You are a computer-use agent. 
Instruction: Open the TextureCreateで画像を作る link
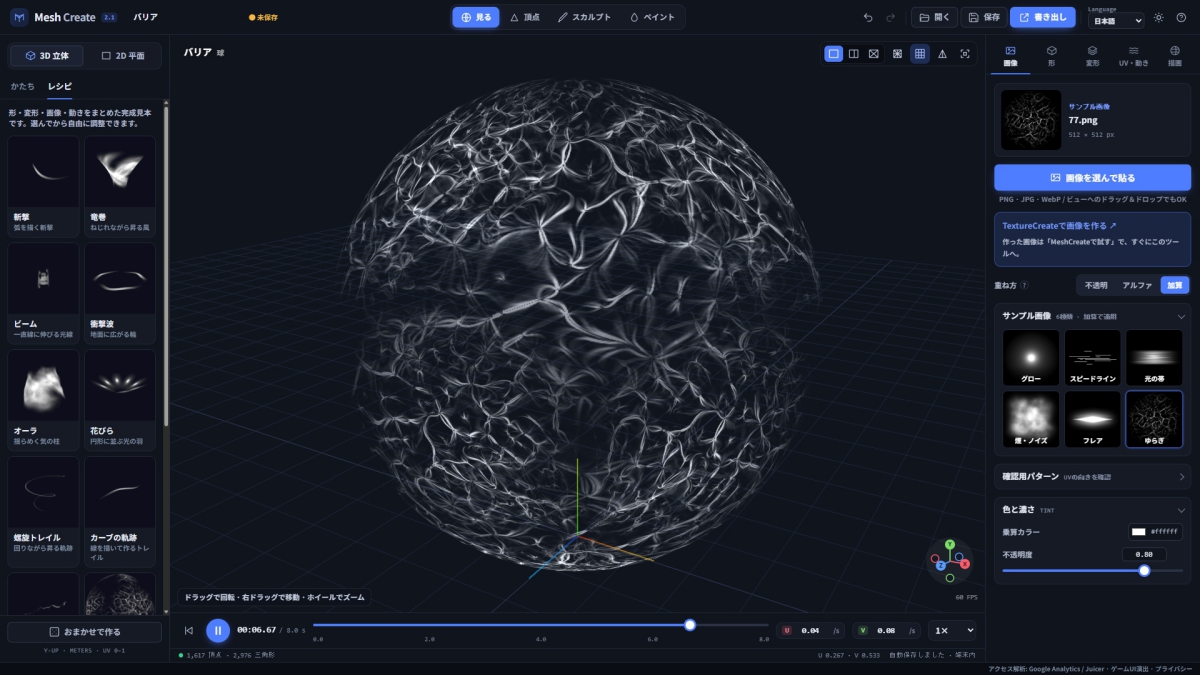coord(1059,226)
